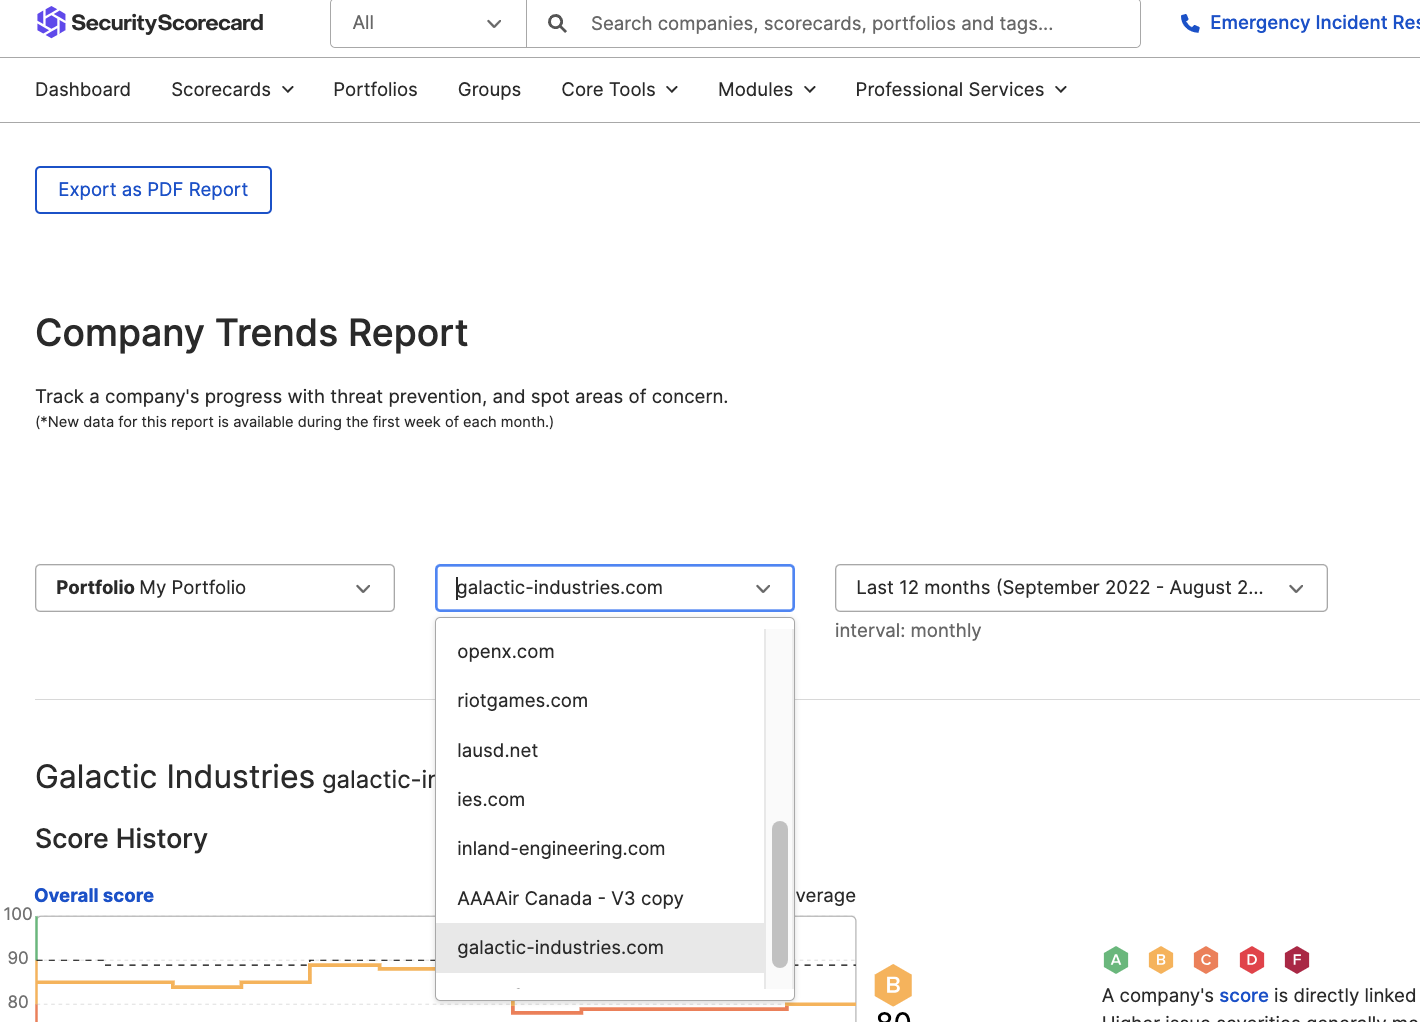Expand the Modules menu
The width and height of the screenshot is (1420, 1022).
(x=767, y=89)
